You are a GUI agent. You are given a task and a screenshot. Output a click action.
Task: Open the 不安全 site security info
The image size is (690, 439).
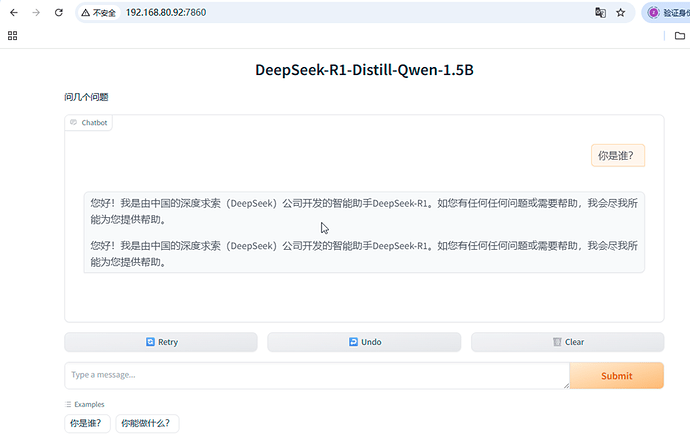coord(99,13)
